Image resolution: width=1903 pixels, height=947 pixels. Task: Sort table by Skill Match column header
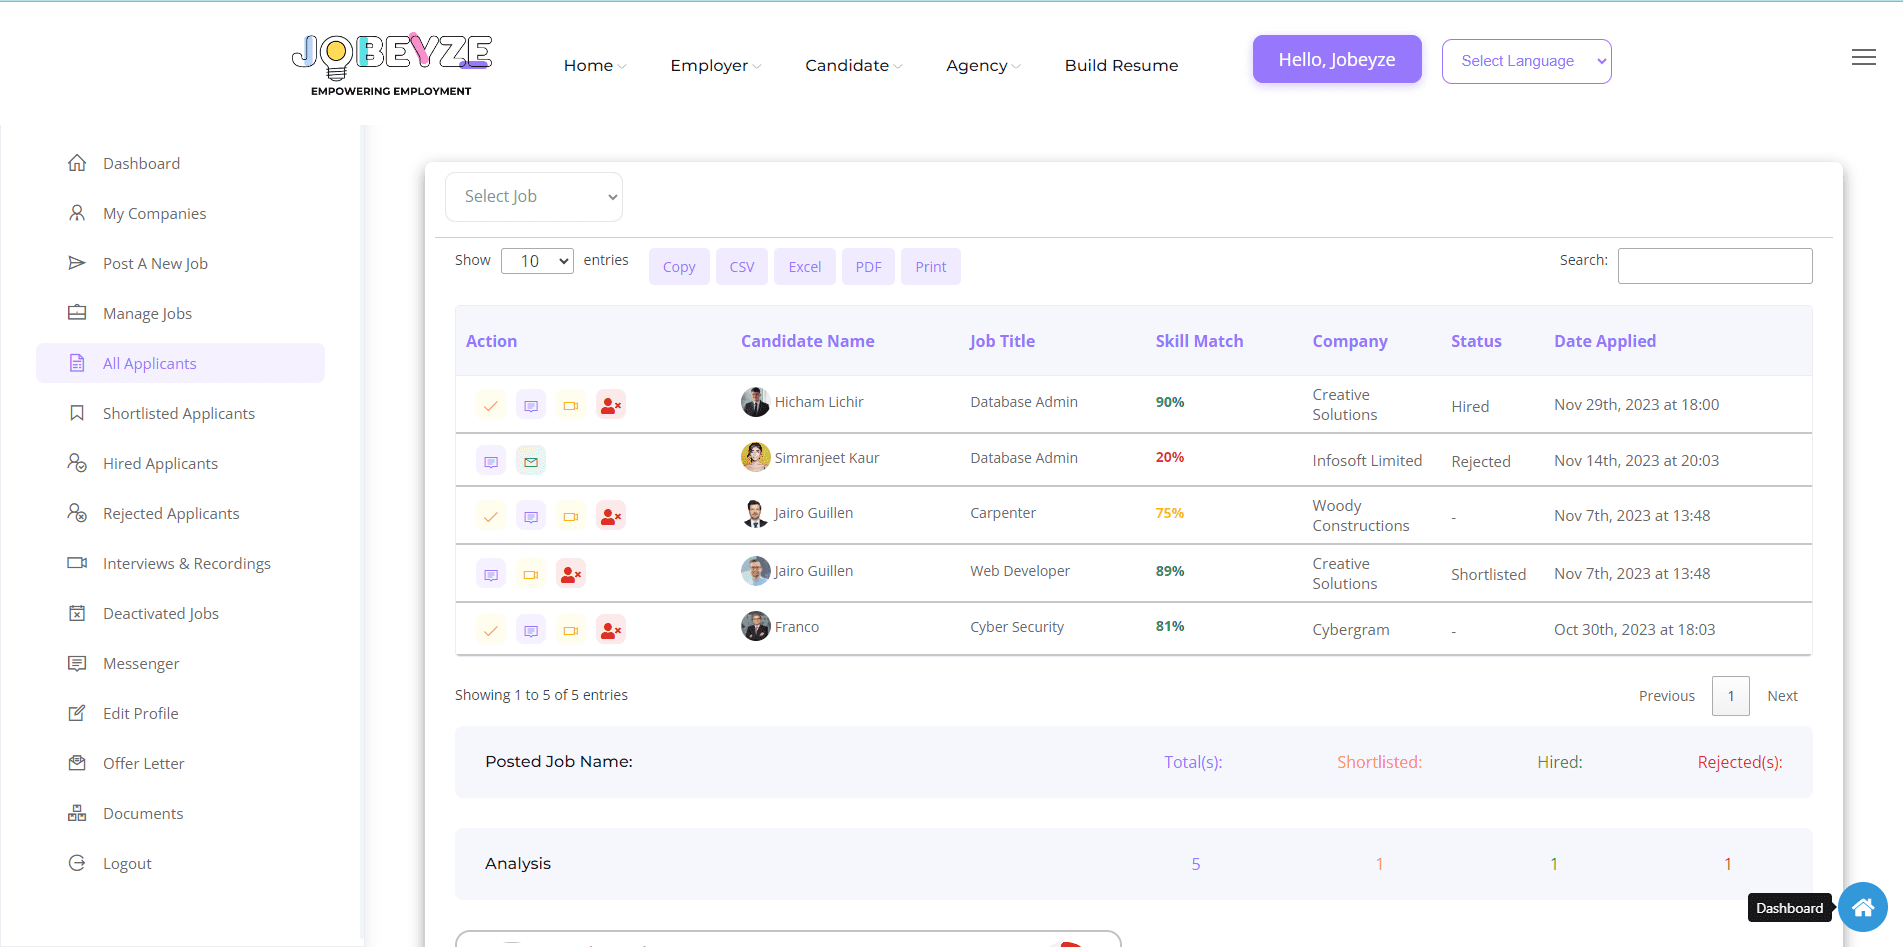tap(1199, 341)
